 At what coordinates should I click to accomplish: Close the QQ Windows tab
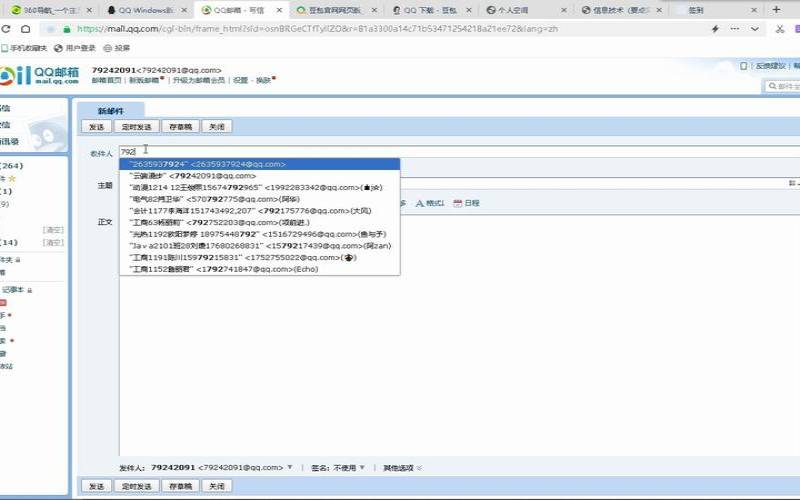click(x=184, y=10)
